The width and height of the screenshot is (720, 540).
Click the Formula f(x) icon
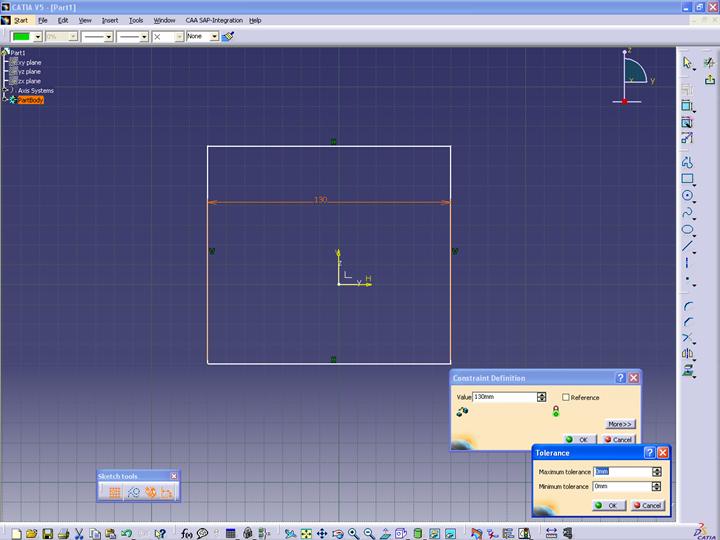point(186,533)
